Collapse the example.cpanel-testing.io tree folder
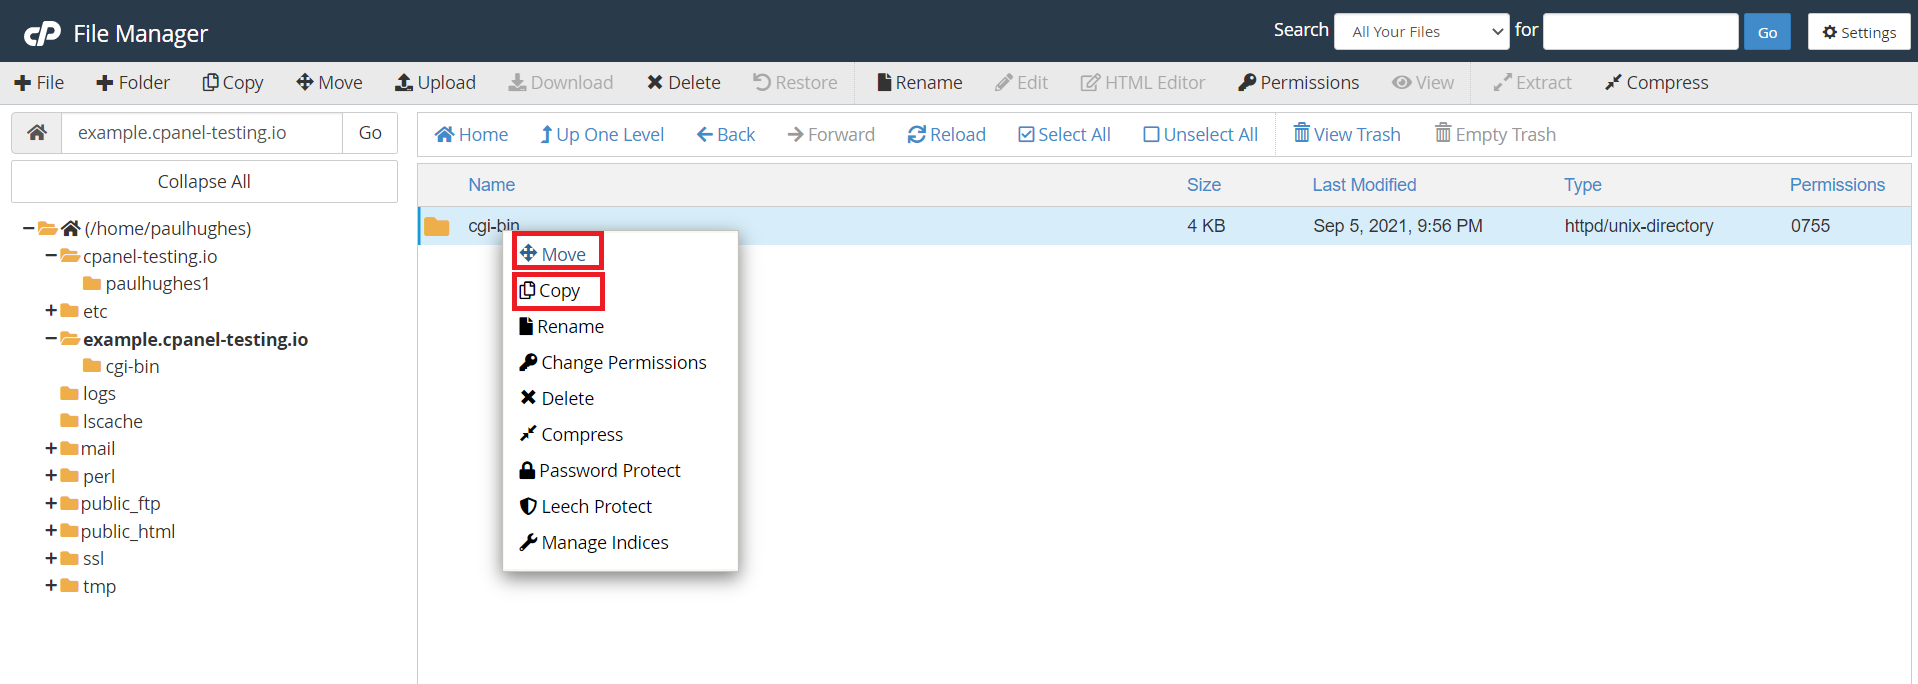 pyautogui.click(x=51, y=339)
